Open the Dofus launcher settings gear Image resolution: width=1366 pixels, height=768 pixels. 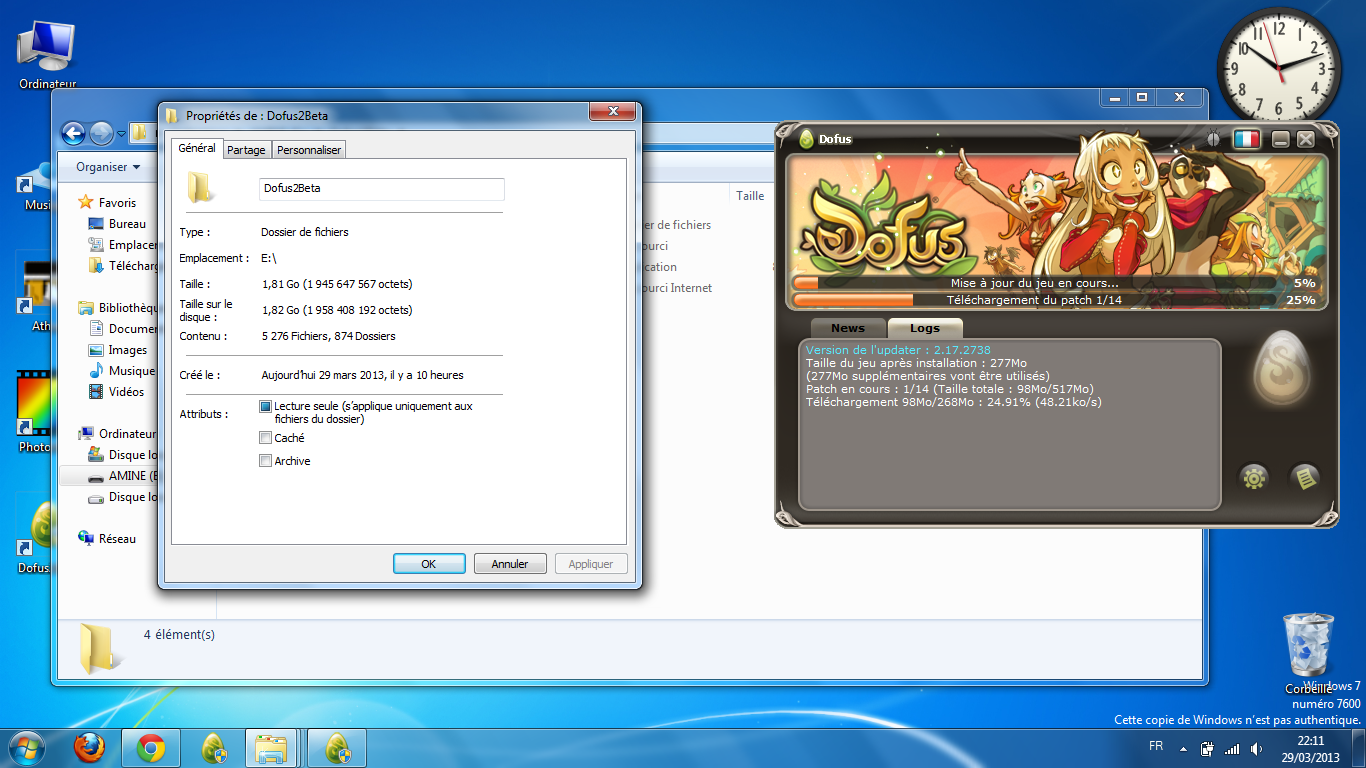1254,478
